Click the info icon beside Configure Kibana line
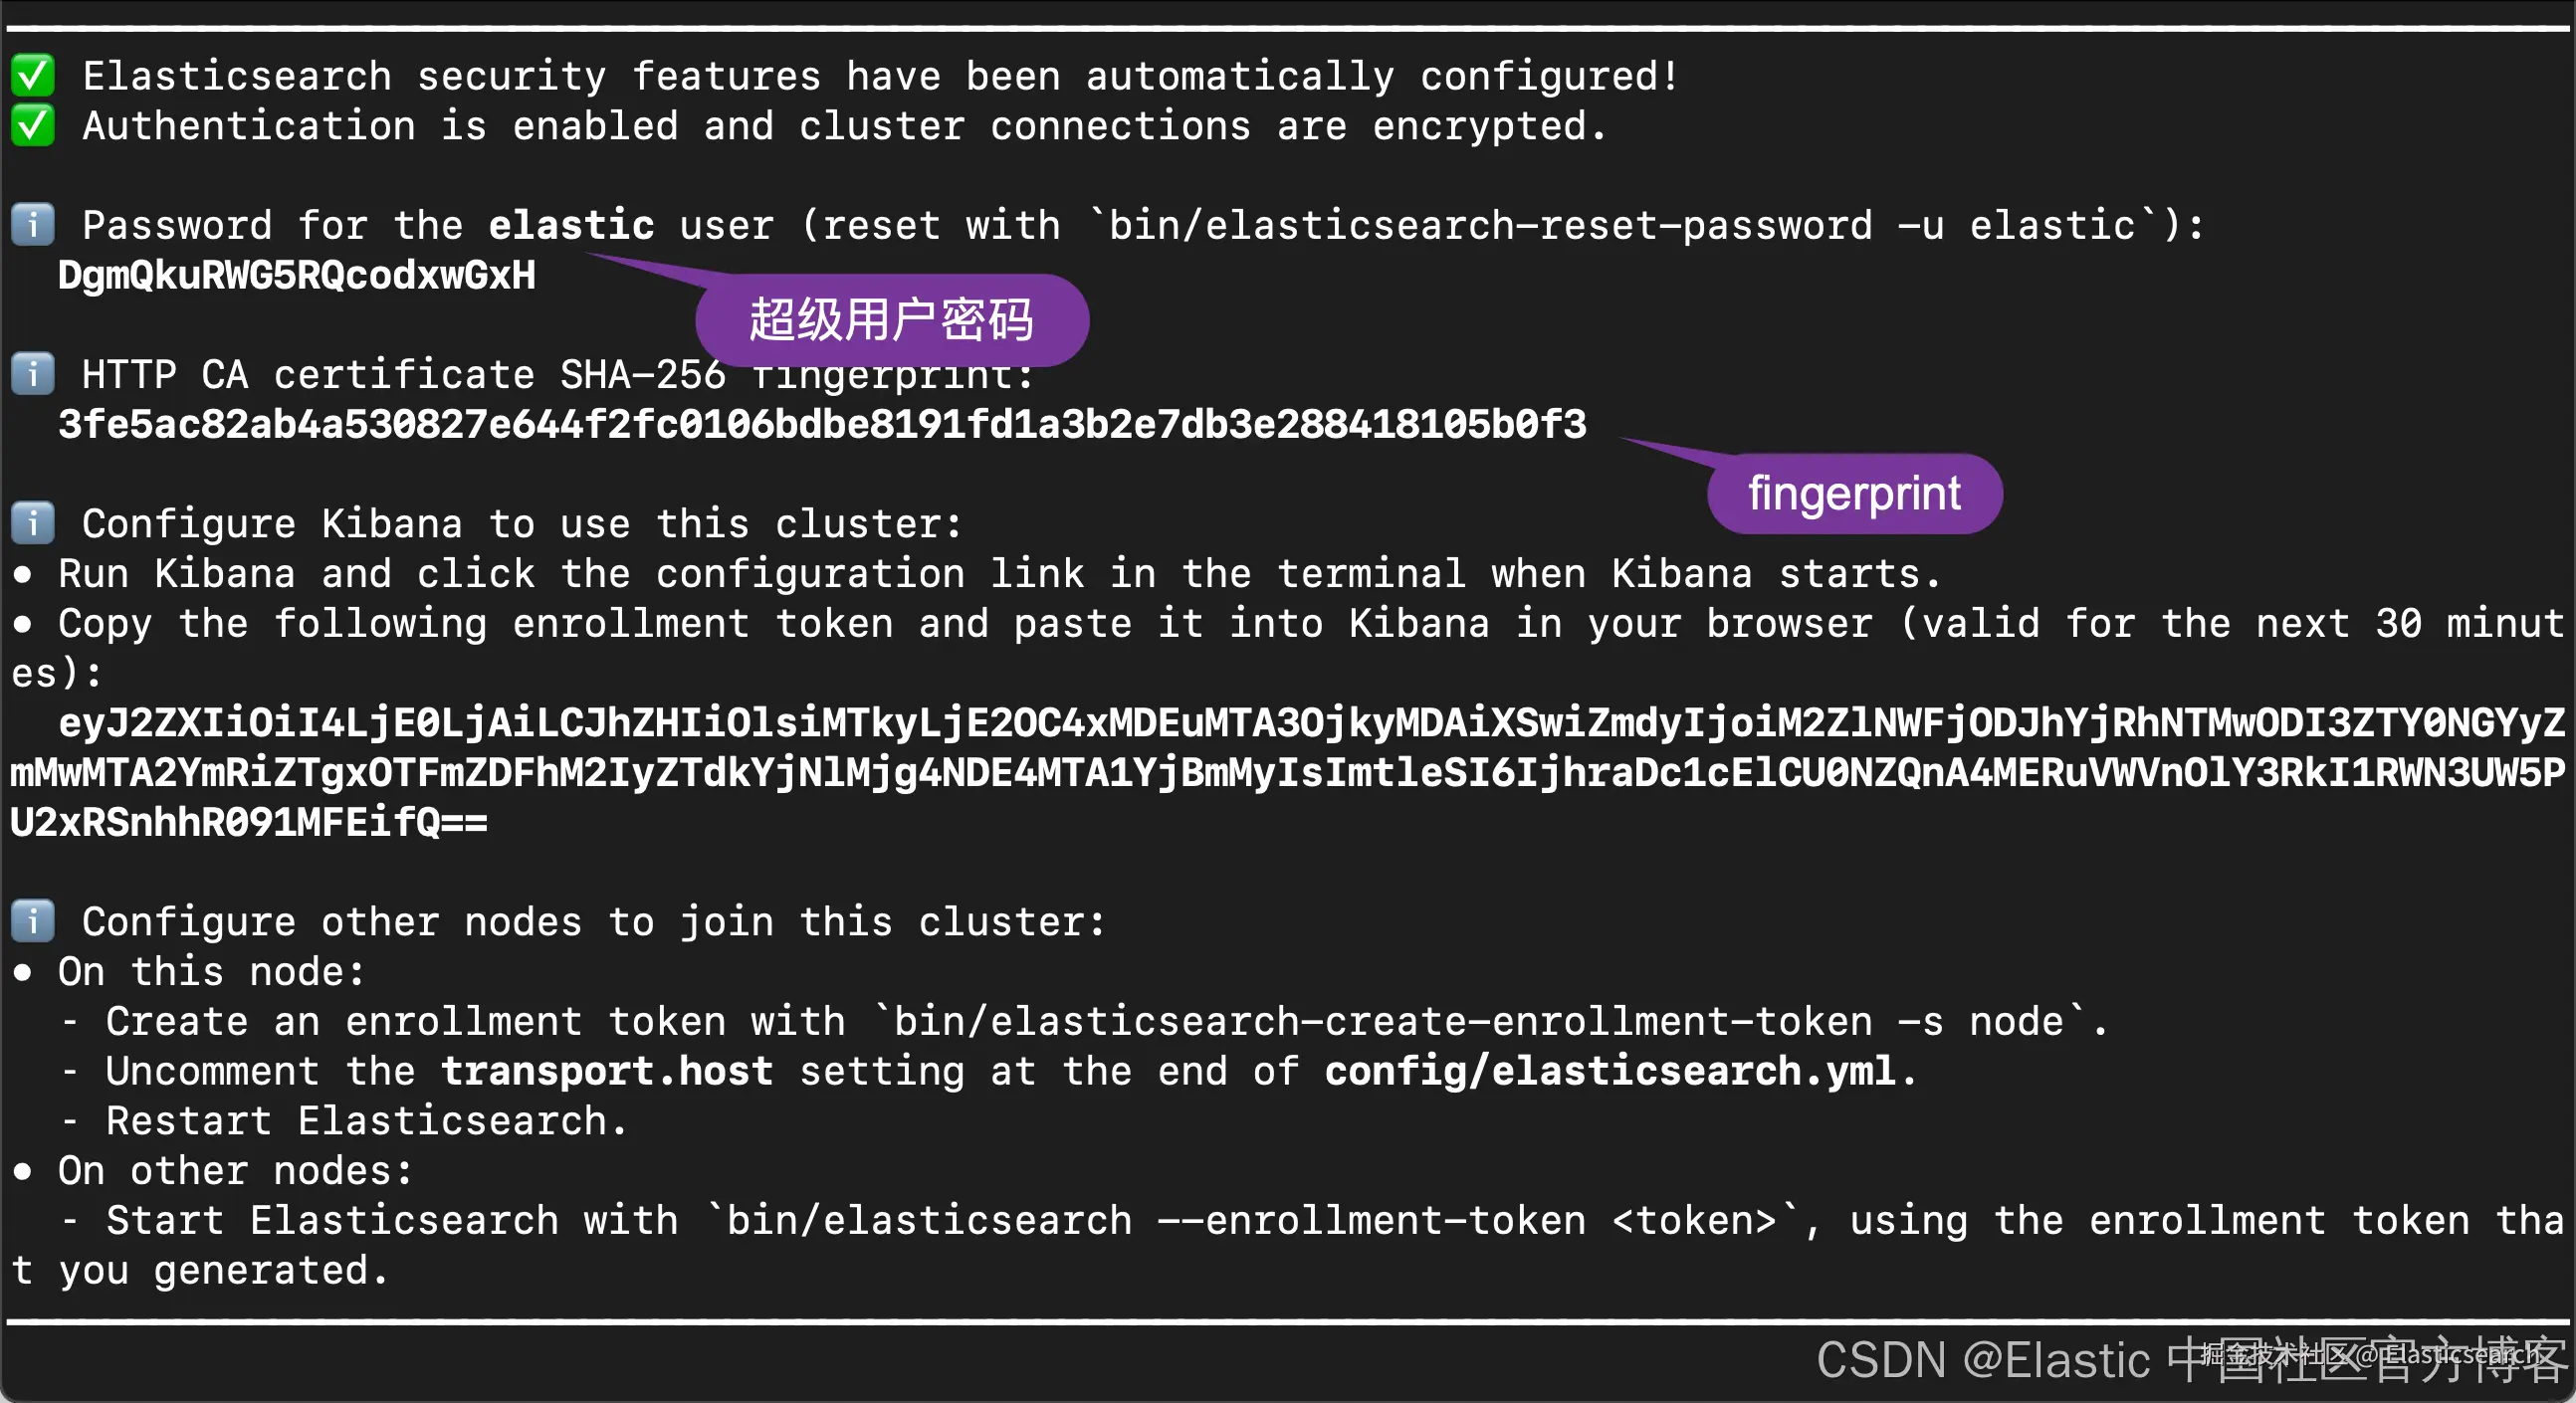The image size is (2576, 1403). [33, 523]
